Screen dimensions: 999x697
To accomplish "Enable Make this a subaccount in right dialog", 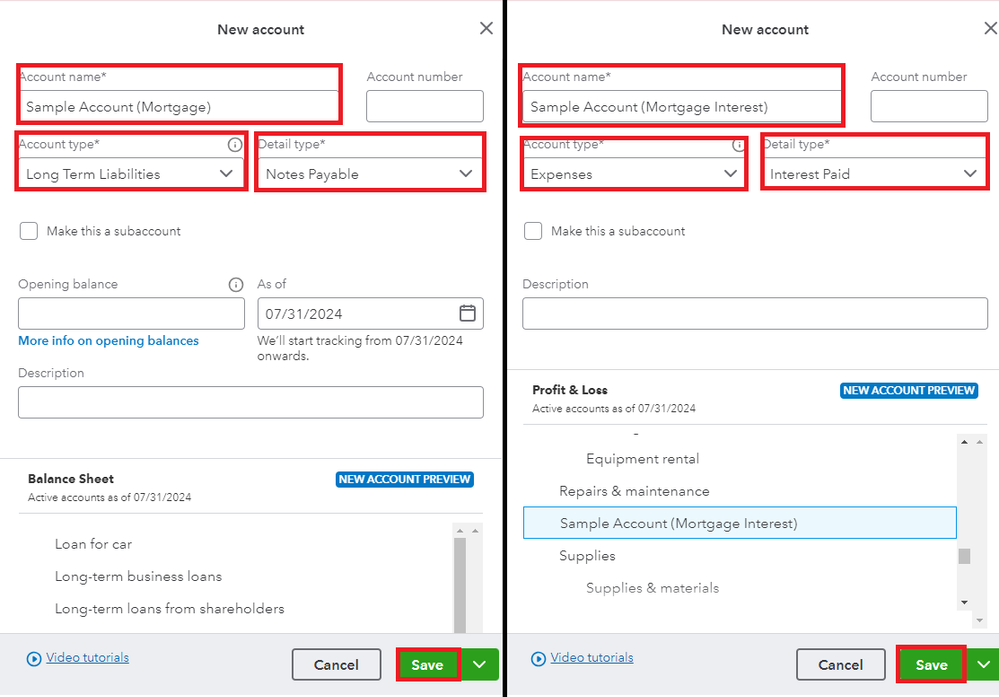I will point(533,231).
